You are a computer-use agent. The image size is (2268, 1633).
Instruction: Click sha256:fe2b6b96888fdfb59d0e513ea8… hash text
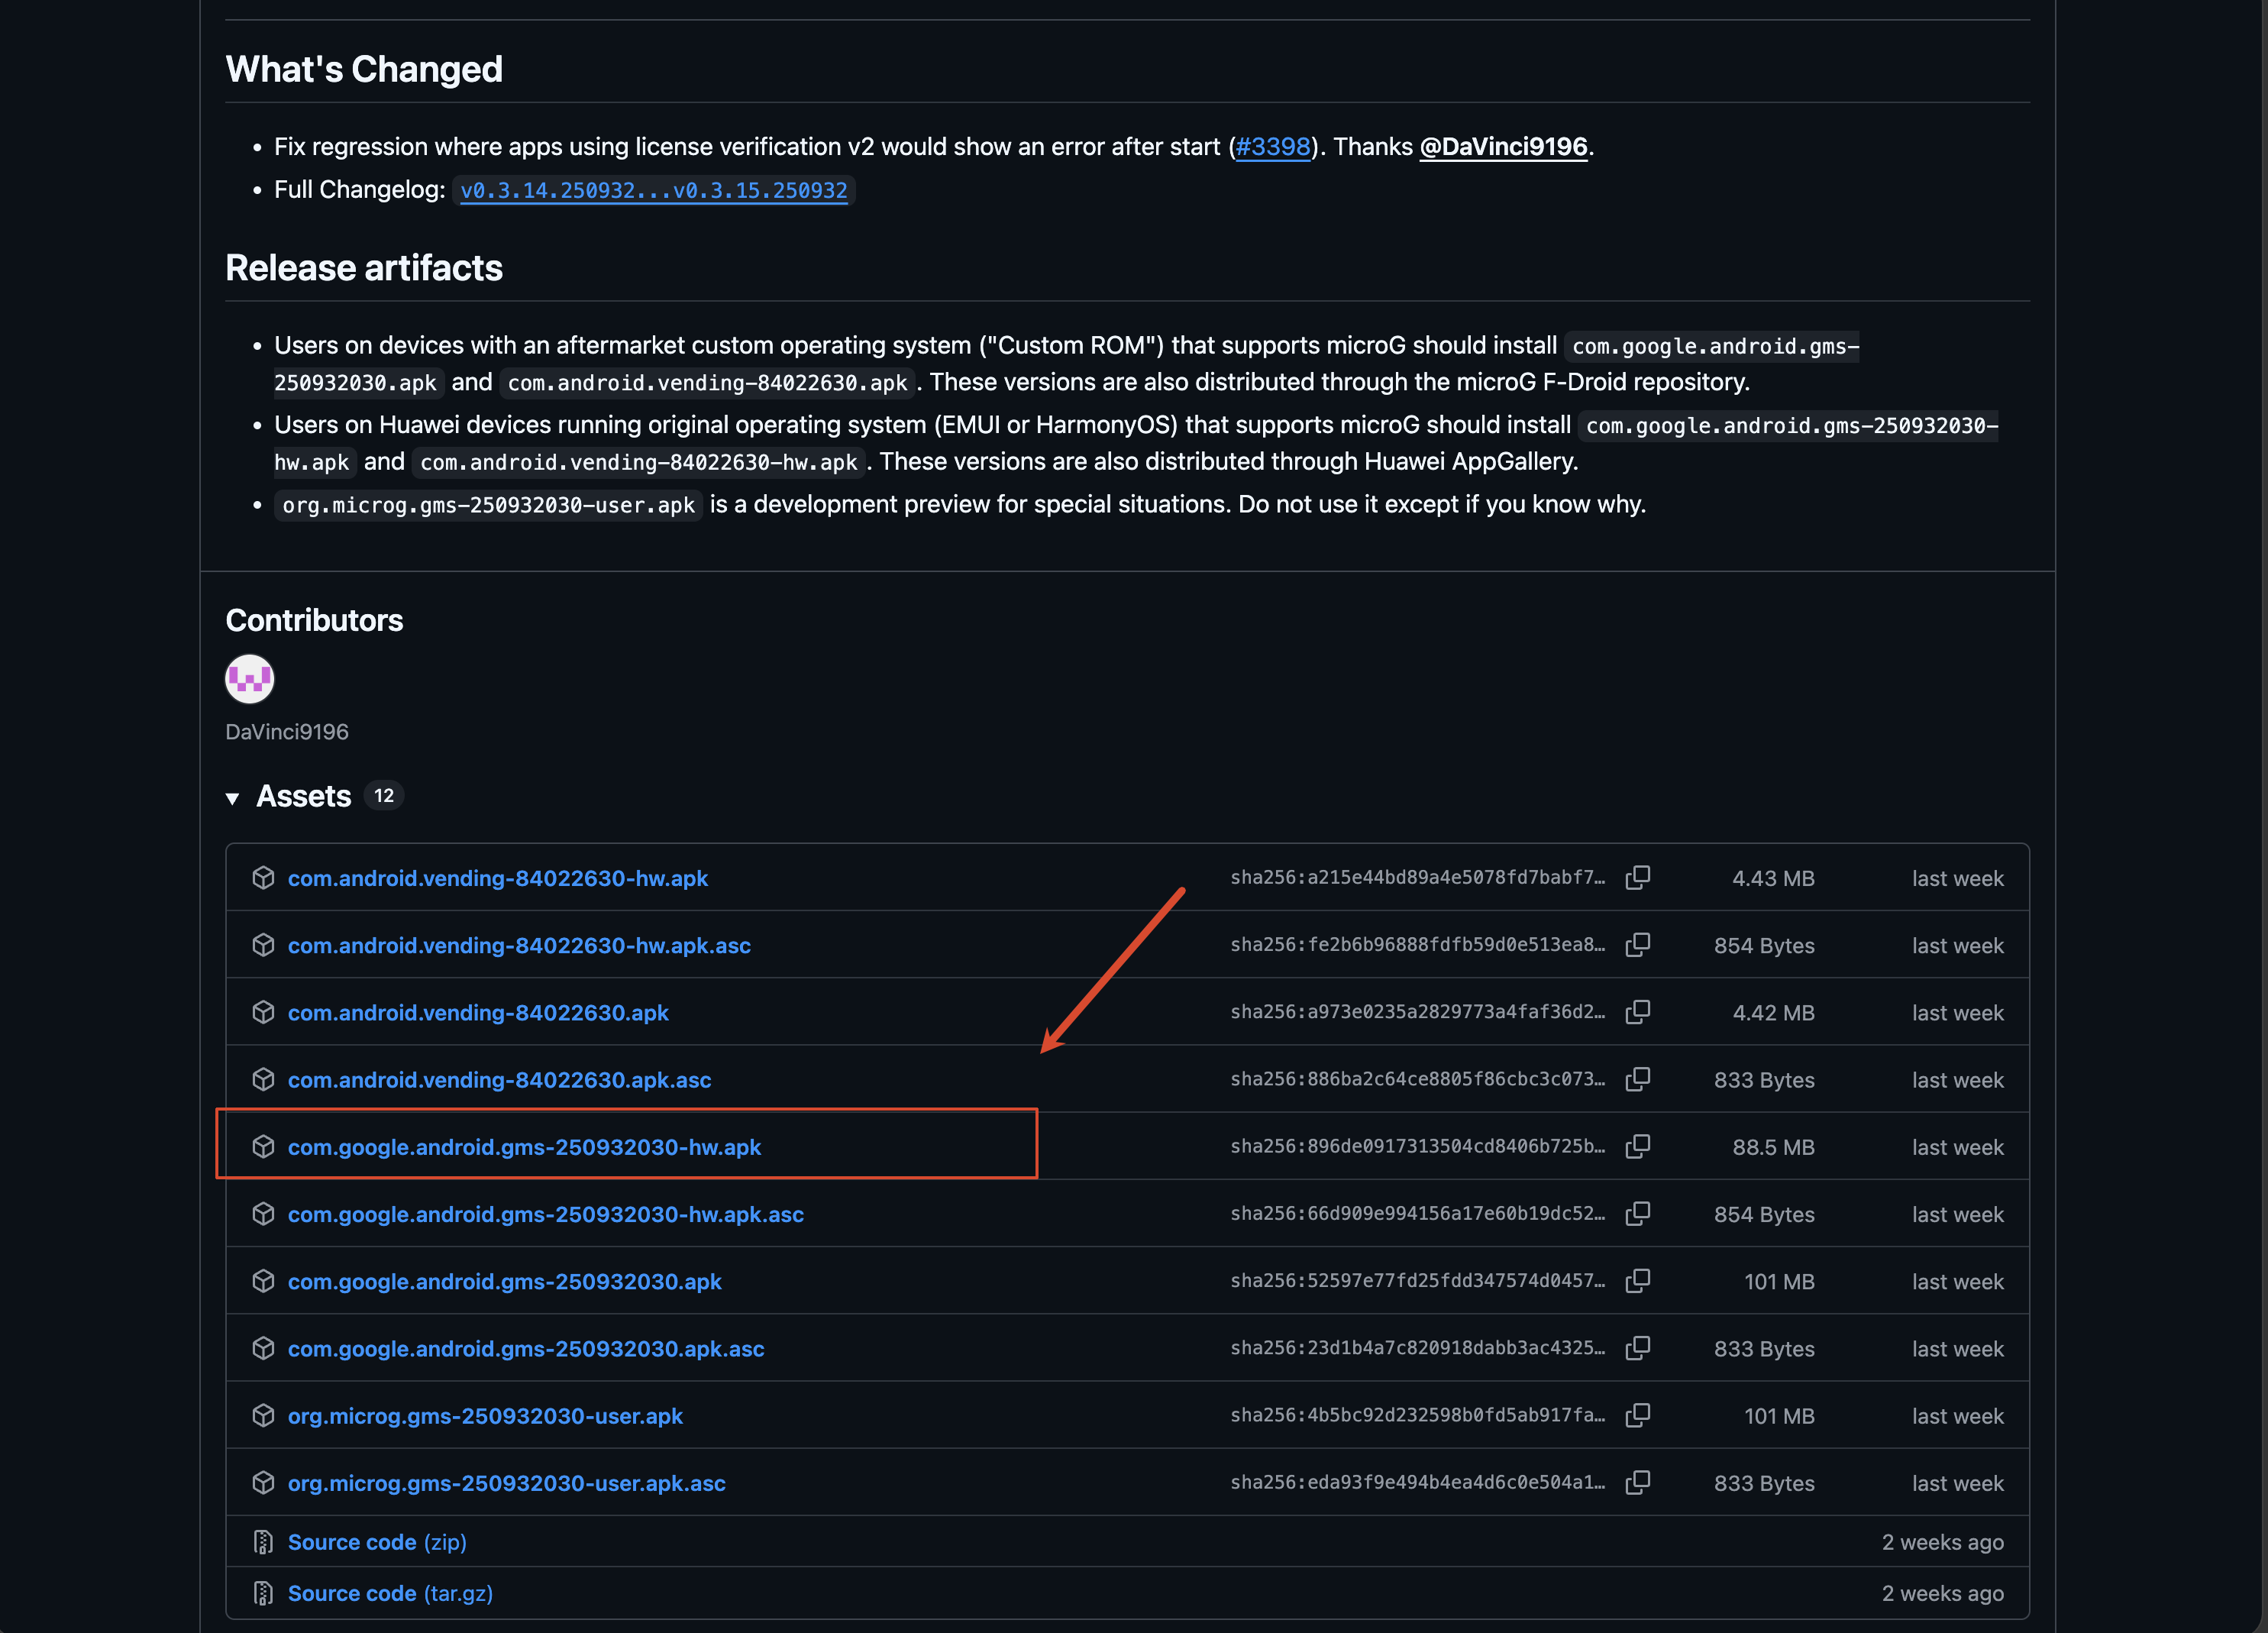point(1417,944)
